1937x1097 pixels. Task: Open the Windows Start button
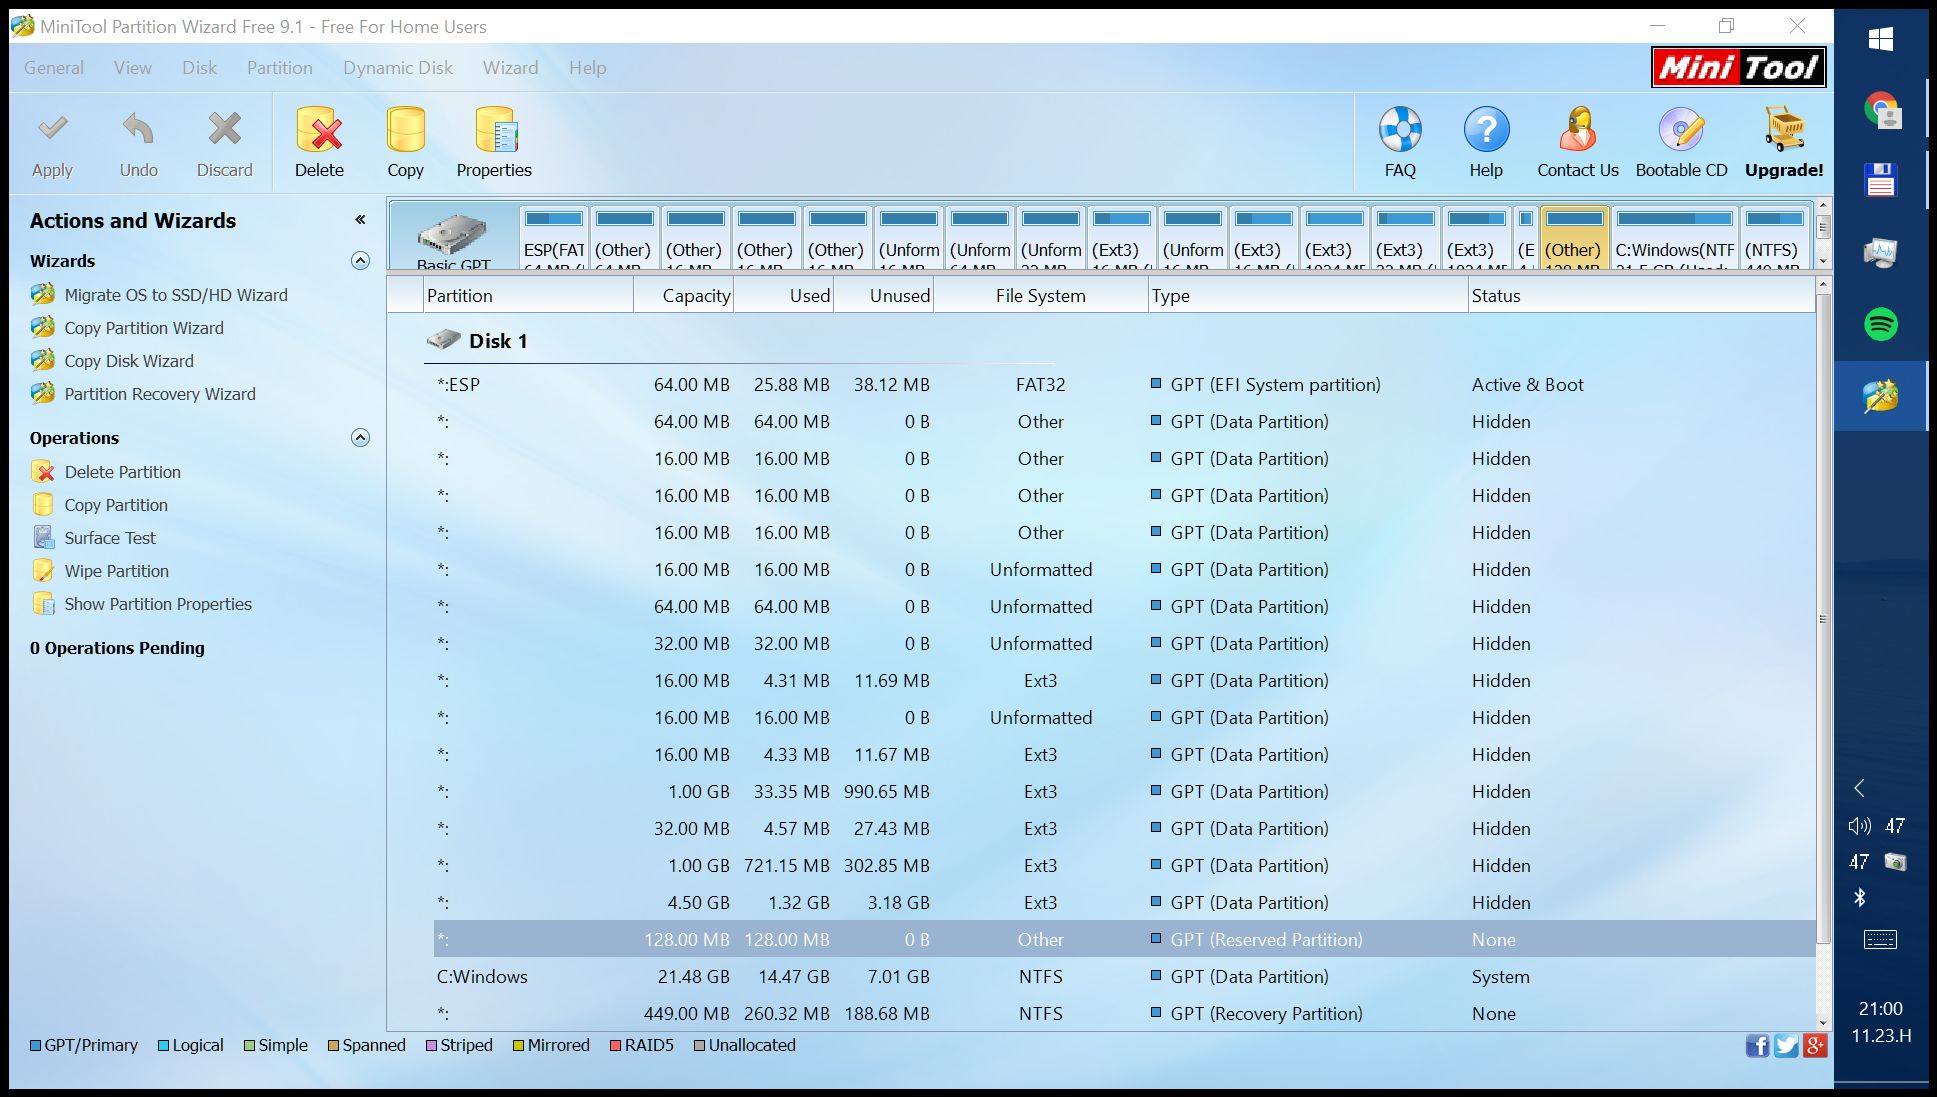(1880, 39)
